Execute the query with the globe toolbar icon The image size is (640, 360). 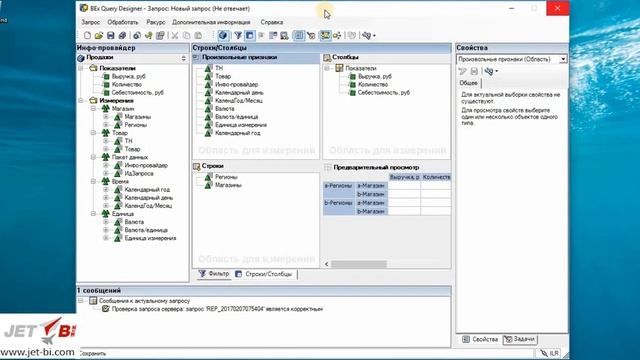[137, 36]
